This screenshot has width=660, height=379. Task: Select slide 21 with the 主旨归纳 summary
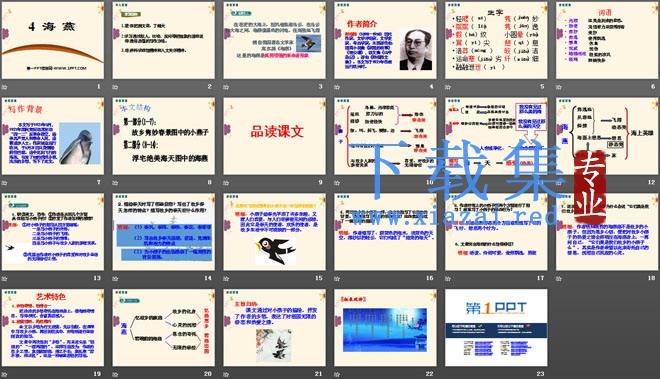click(274, 328)
